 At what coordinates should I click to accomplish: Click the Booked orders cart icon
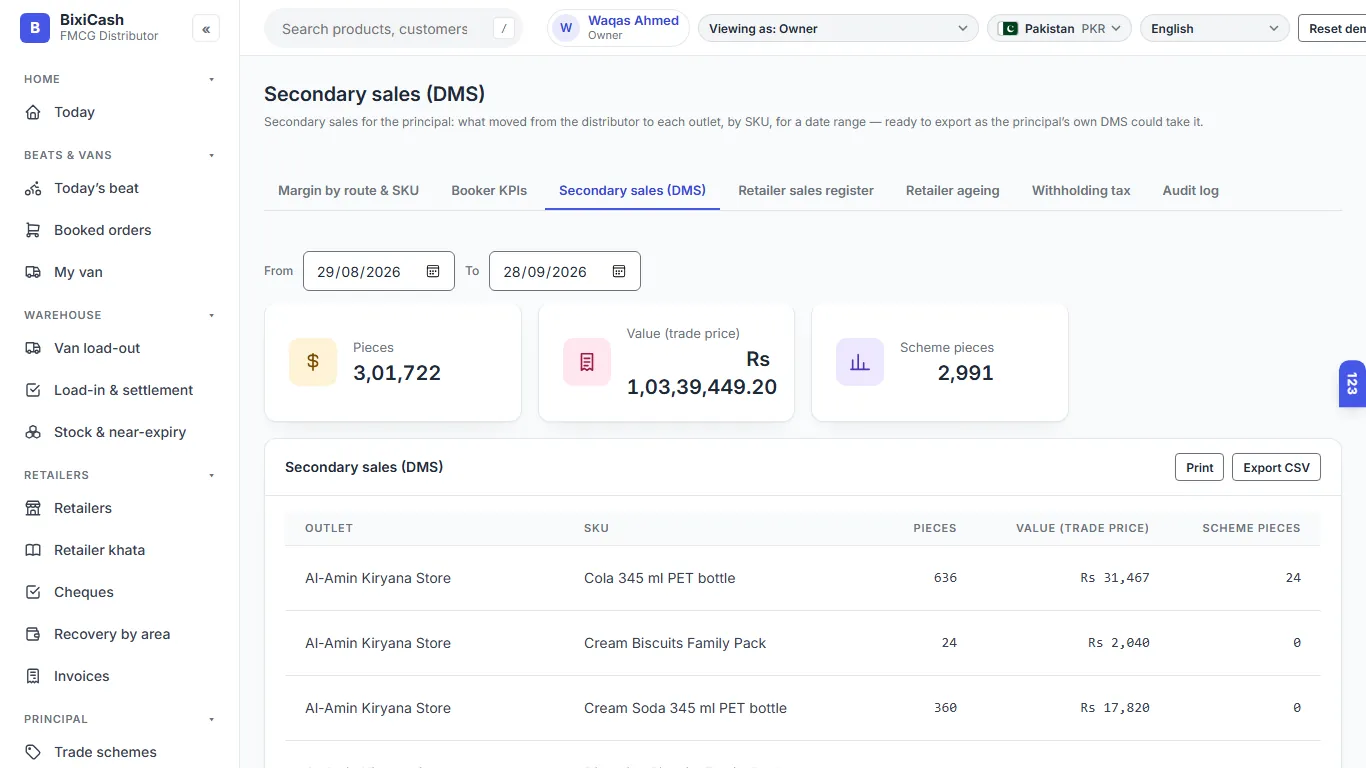pyautogui.click(x=33, y=230)
